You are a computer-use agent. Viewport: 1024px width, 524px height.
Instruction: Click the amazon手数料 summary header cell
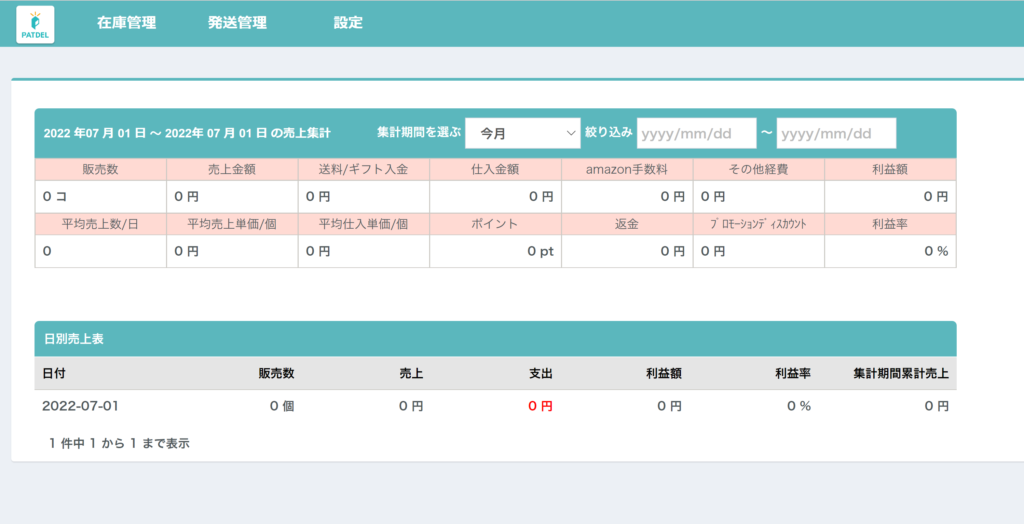coord(627,169)
